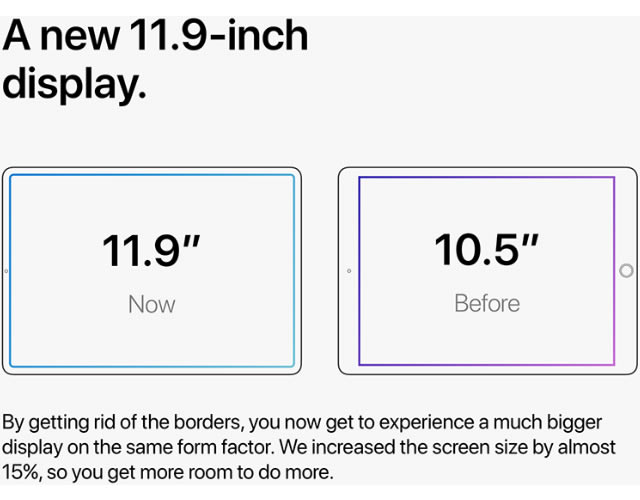Screen dimensions: 640x500
Task: Click the front camera dot on the Now tablet
Action: click(x=7, y=271)
